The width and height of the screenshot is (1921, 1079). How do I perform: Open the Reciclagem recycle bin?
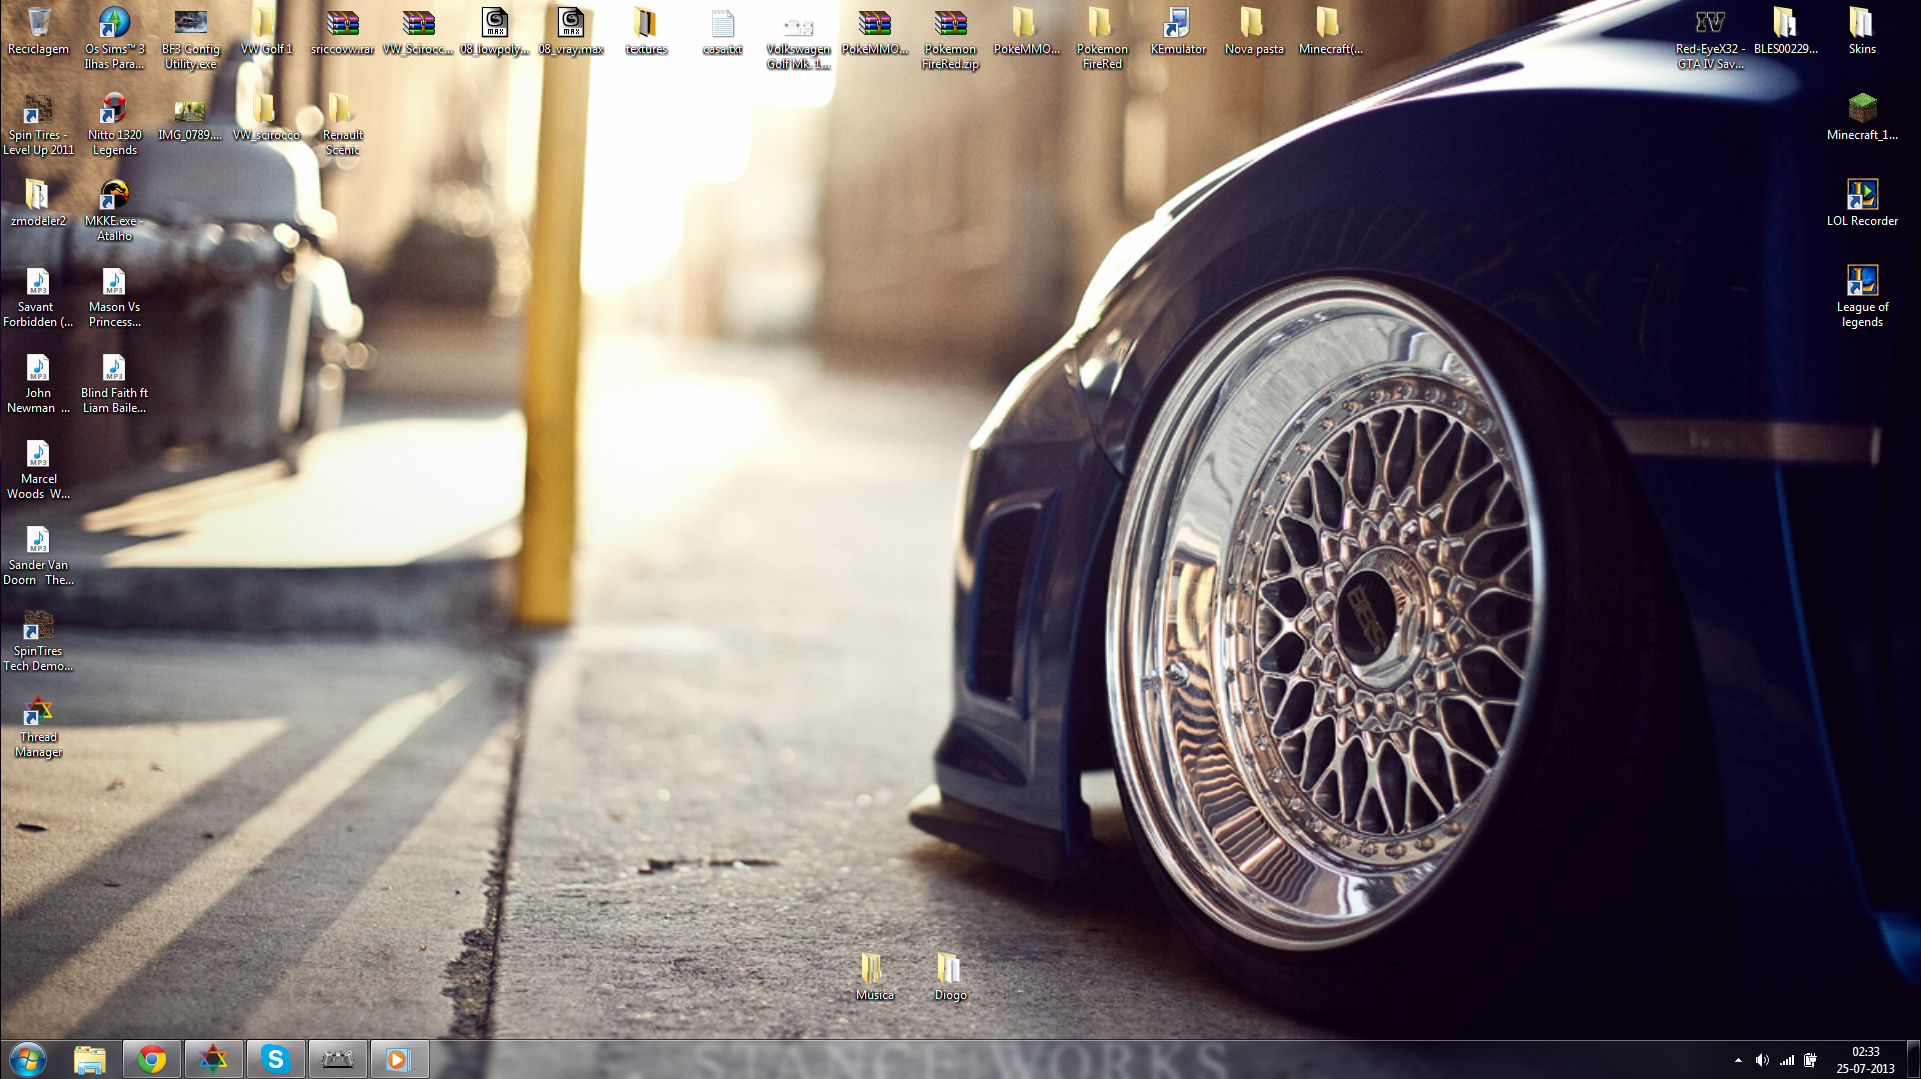38,32
